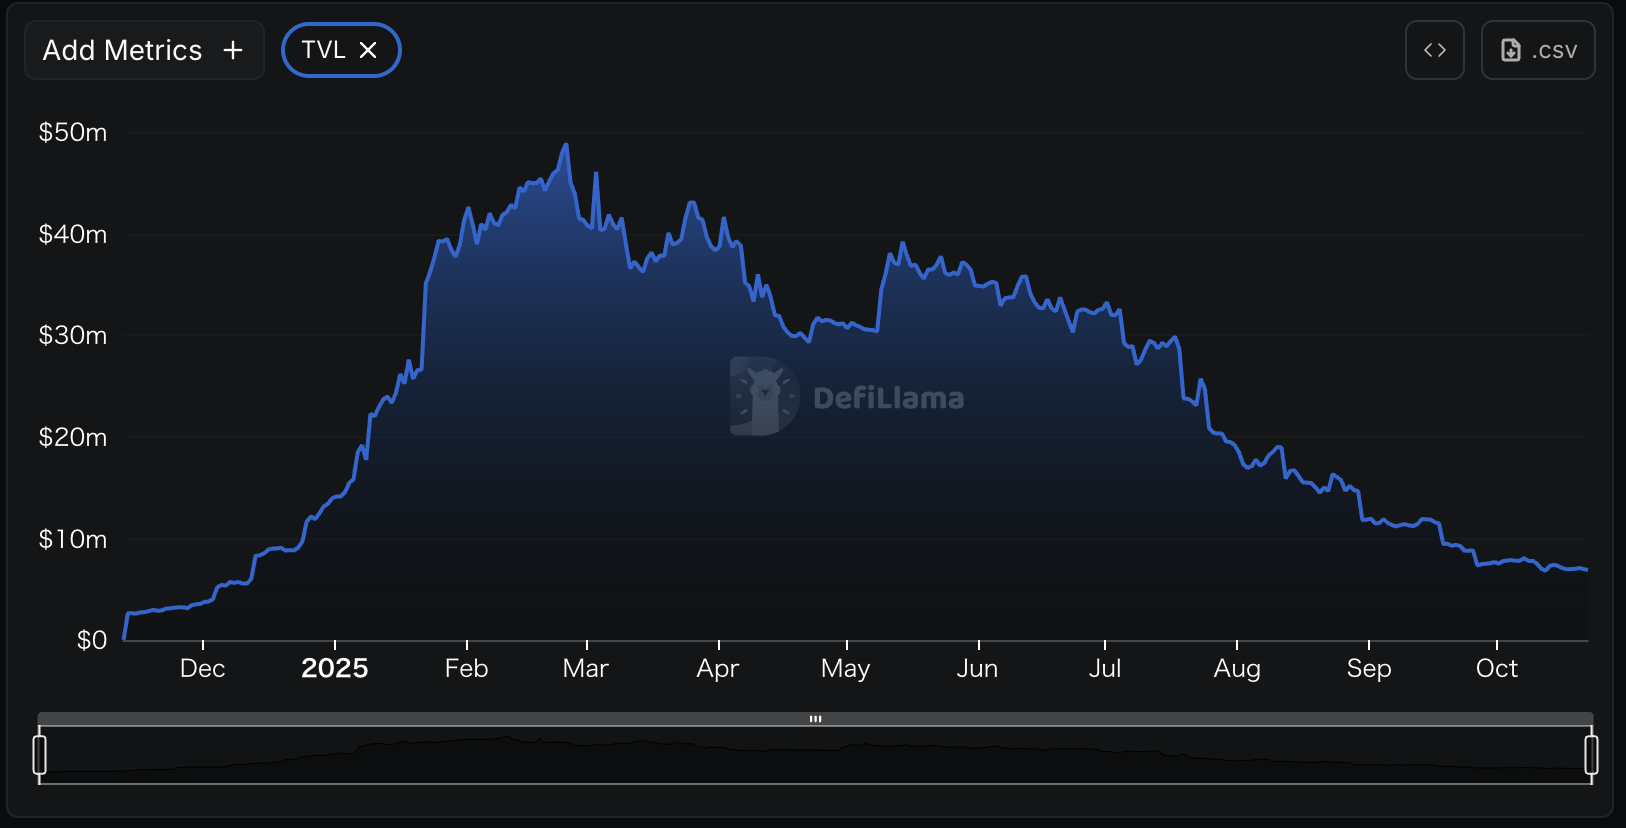Image resolution: width=1626 pixels, height=828 pixels.
Task: Click the Jul x-axis label
Action: 1105,669
